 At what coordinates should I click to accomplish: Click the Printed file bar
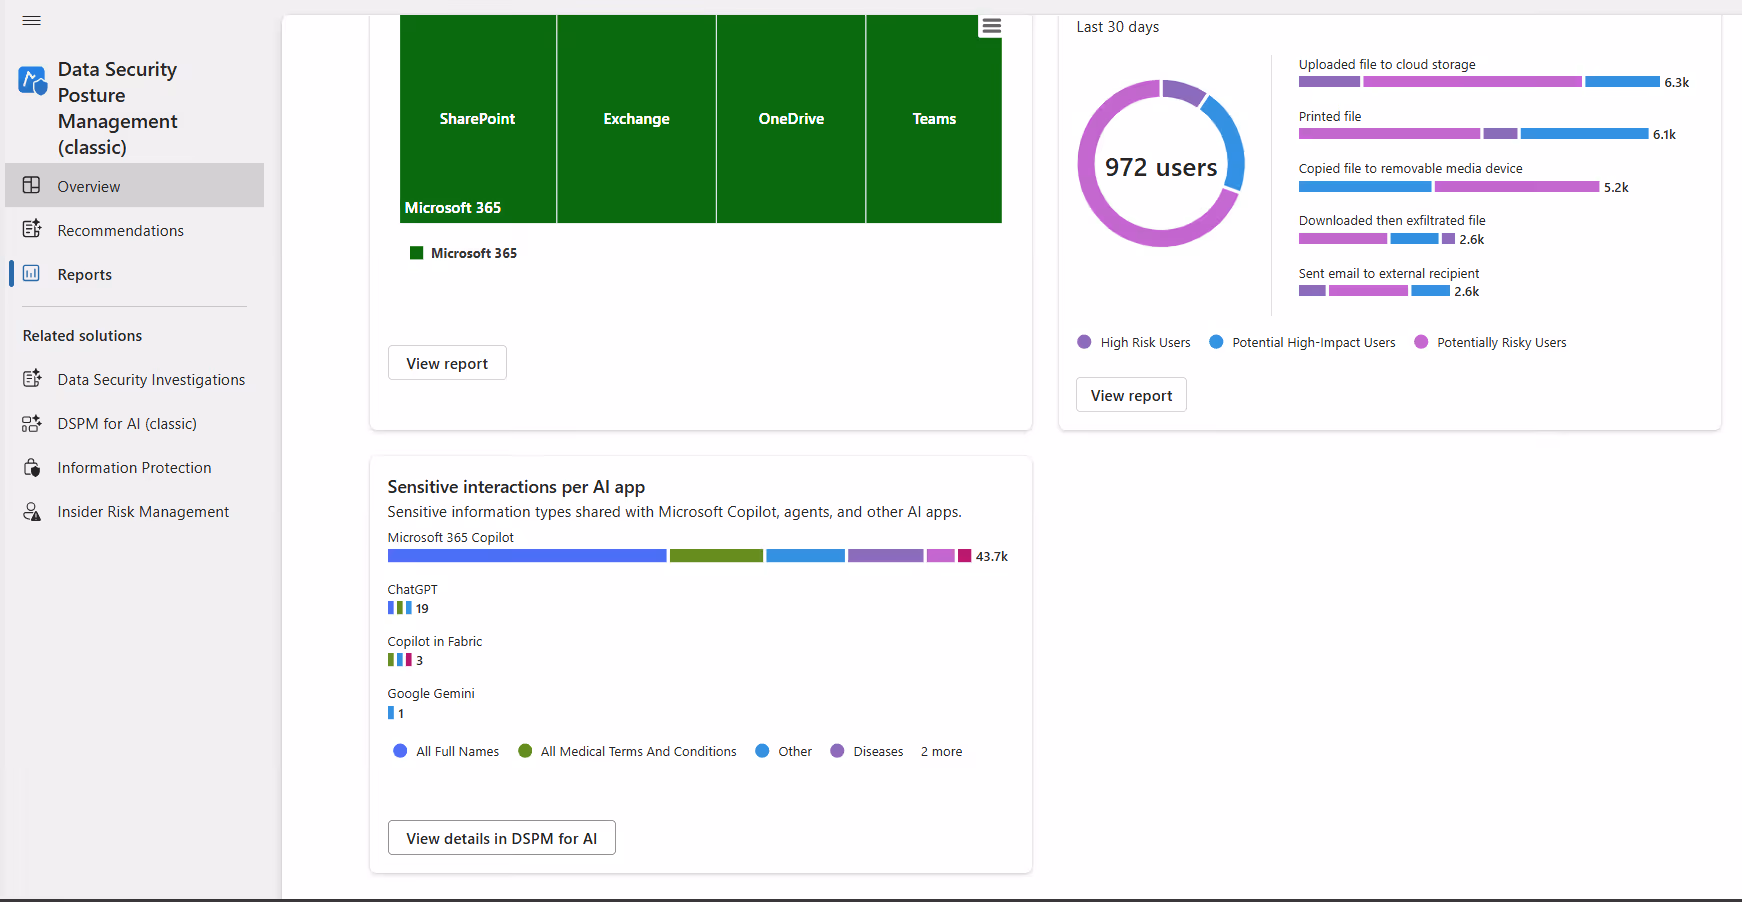(1473, 134)
